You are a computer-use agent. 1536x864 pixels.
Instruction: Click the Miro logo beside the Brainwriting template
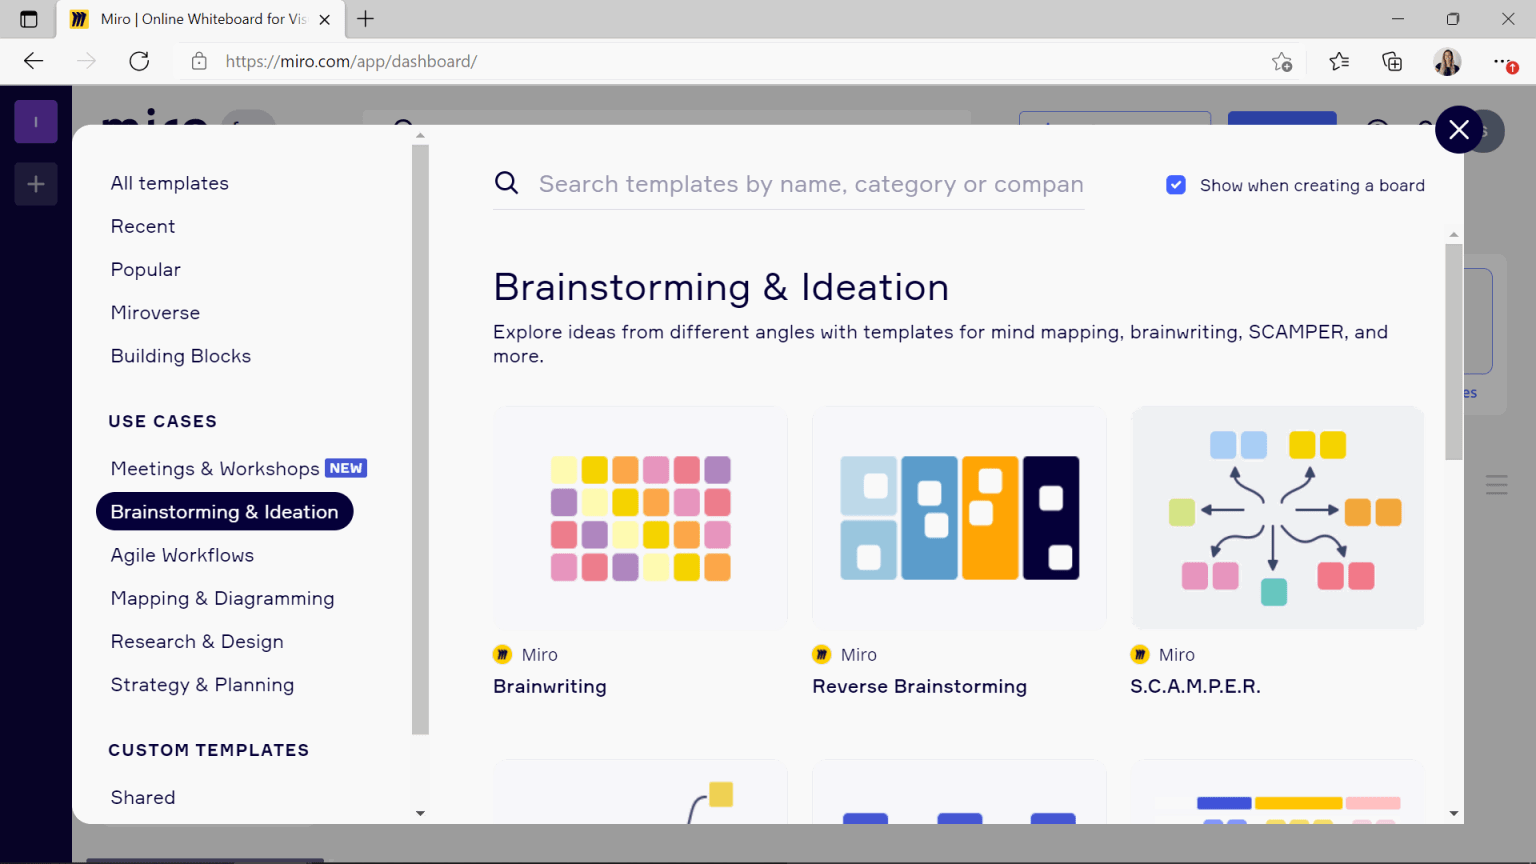pyautogui.click(x=502, y=654)
